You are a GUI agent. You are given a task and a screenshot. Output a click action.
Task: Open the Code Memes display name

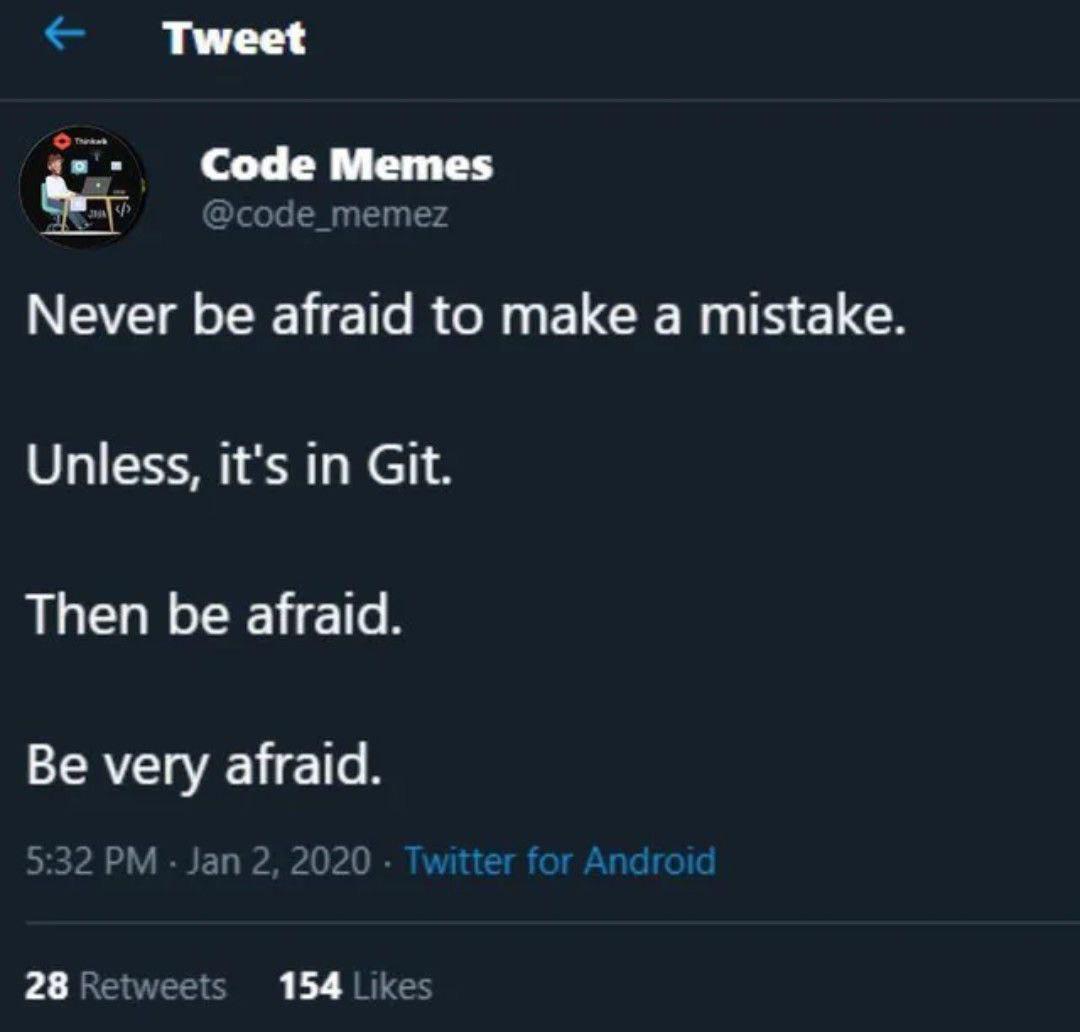346,164
